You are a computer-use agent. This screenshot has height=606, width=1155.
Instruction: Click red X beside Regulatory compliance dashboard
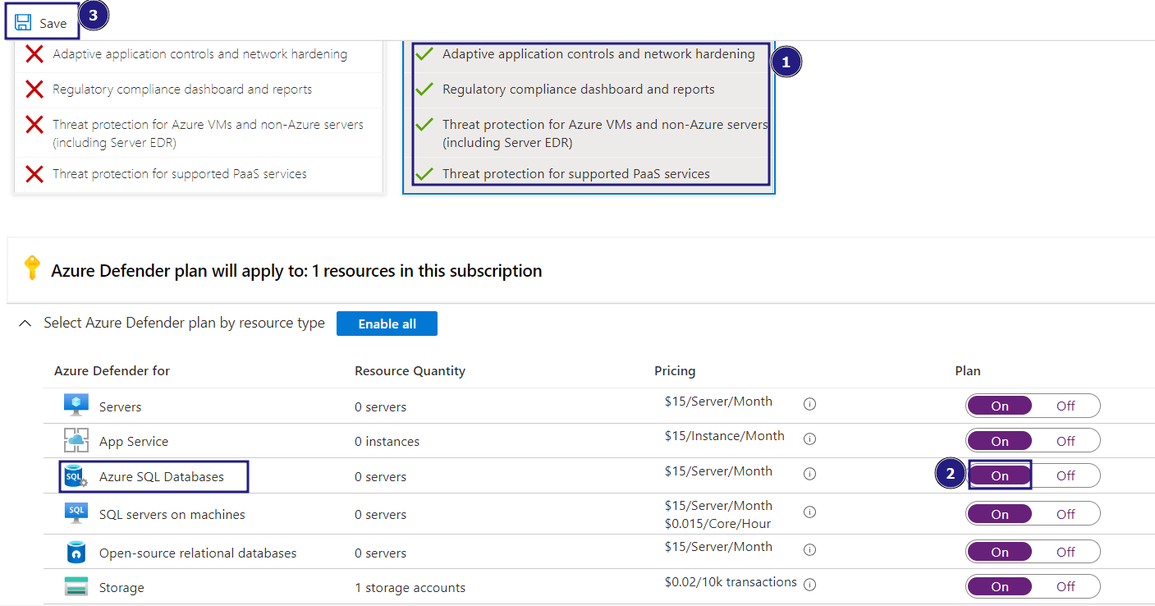[34, 89]
